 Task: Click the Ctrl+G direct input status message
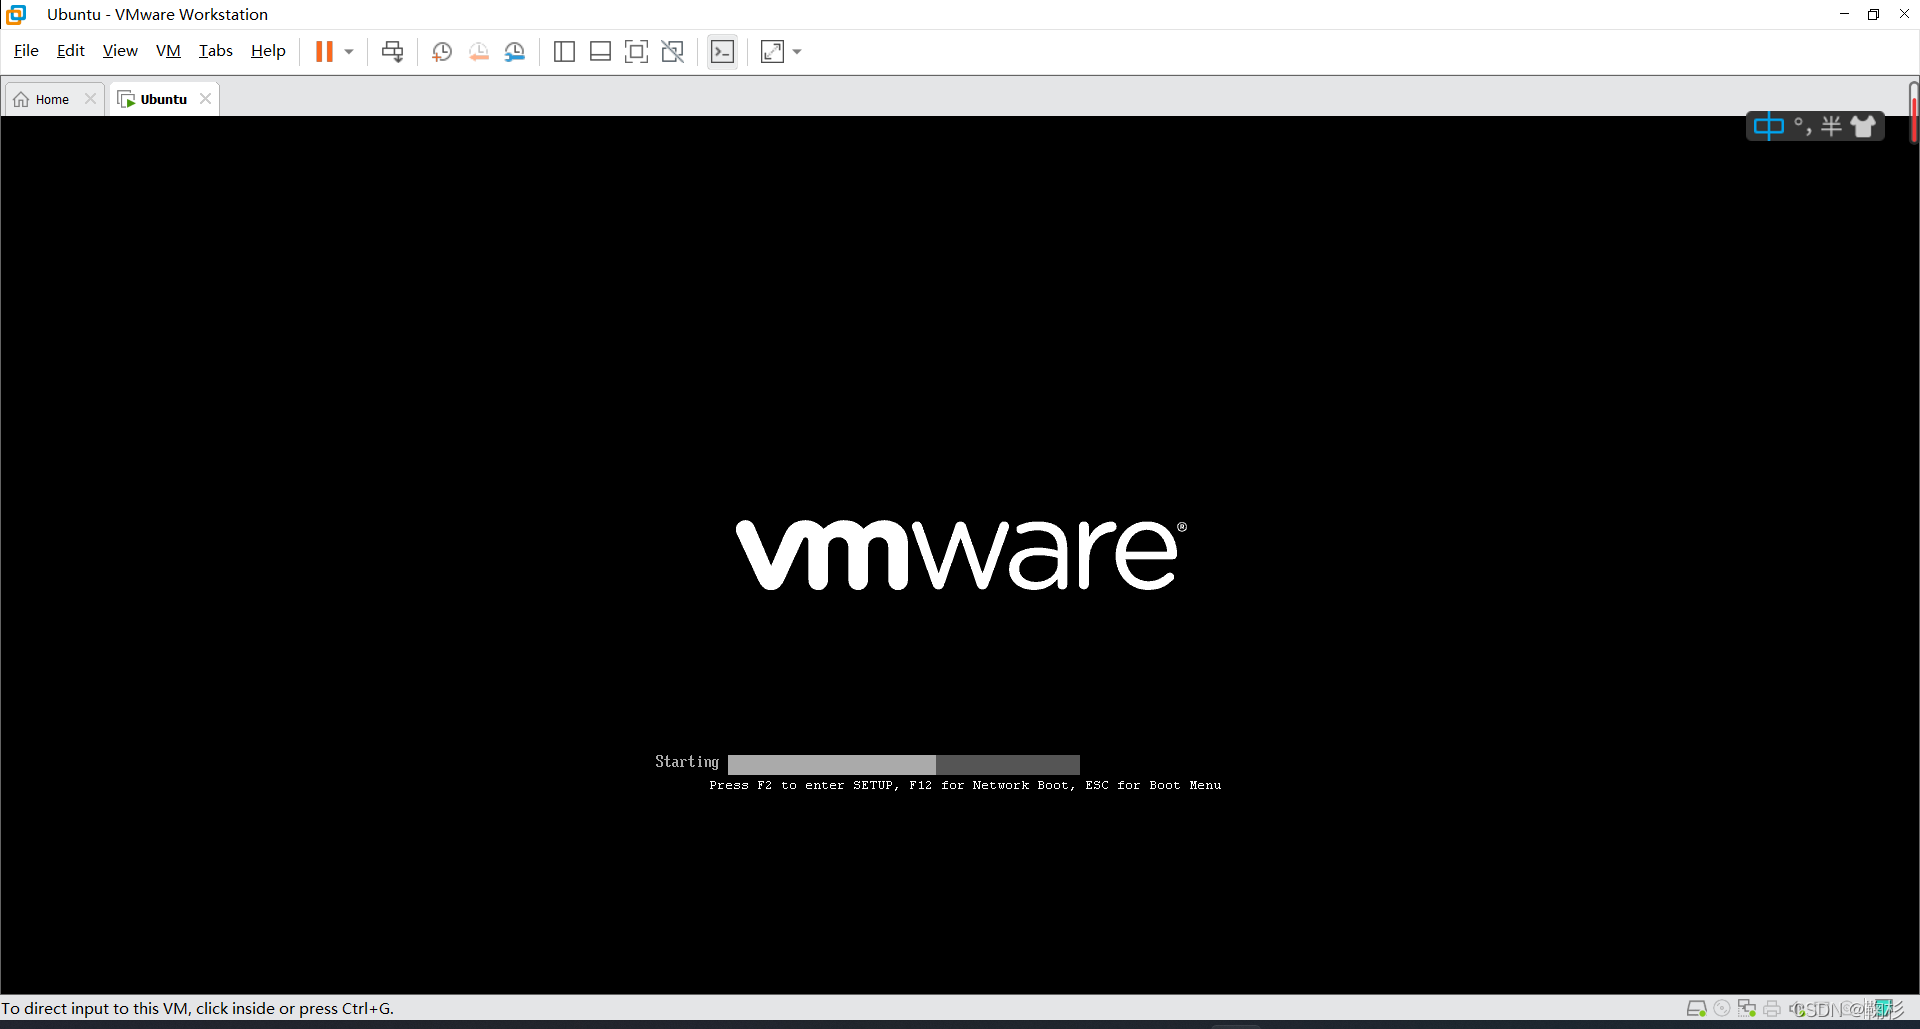(x=198, y=1009)
